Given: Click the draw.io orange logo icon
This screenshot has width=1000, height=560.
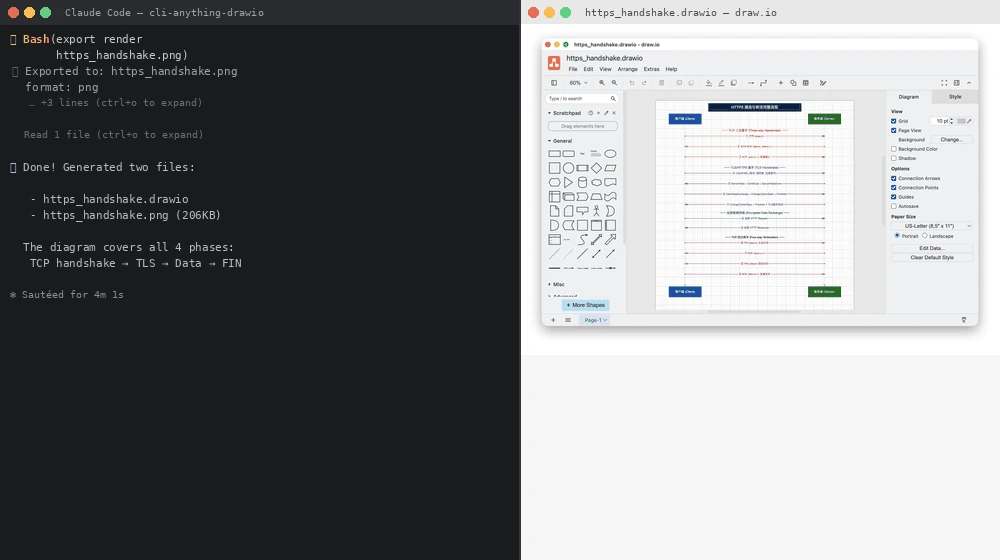Looking at the screenshot, I should coord(554,63).
